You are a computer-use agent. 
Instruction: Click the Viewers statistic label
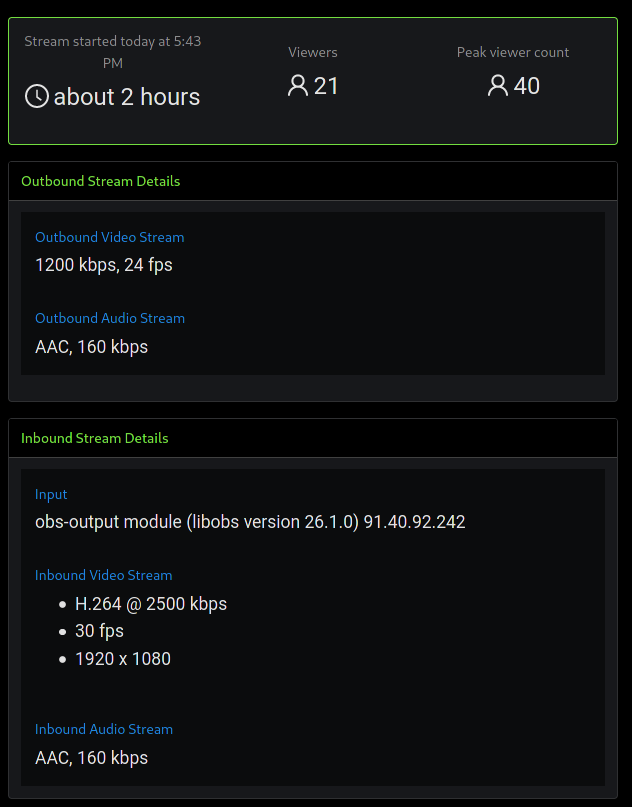(313, 52)
